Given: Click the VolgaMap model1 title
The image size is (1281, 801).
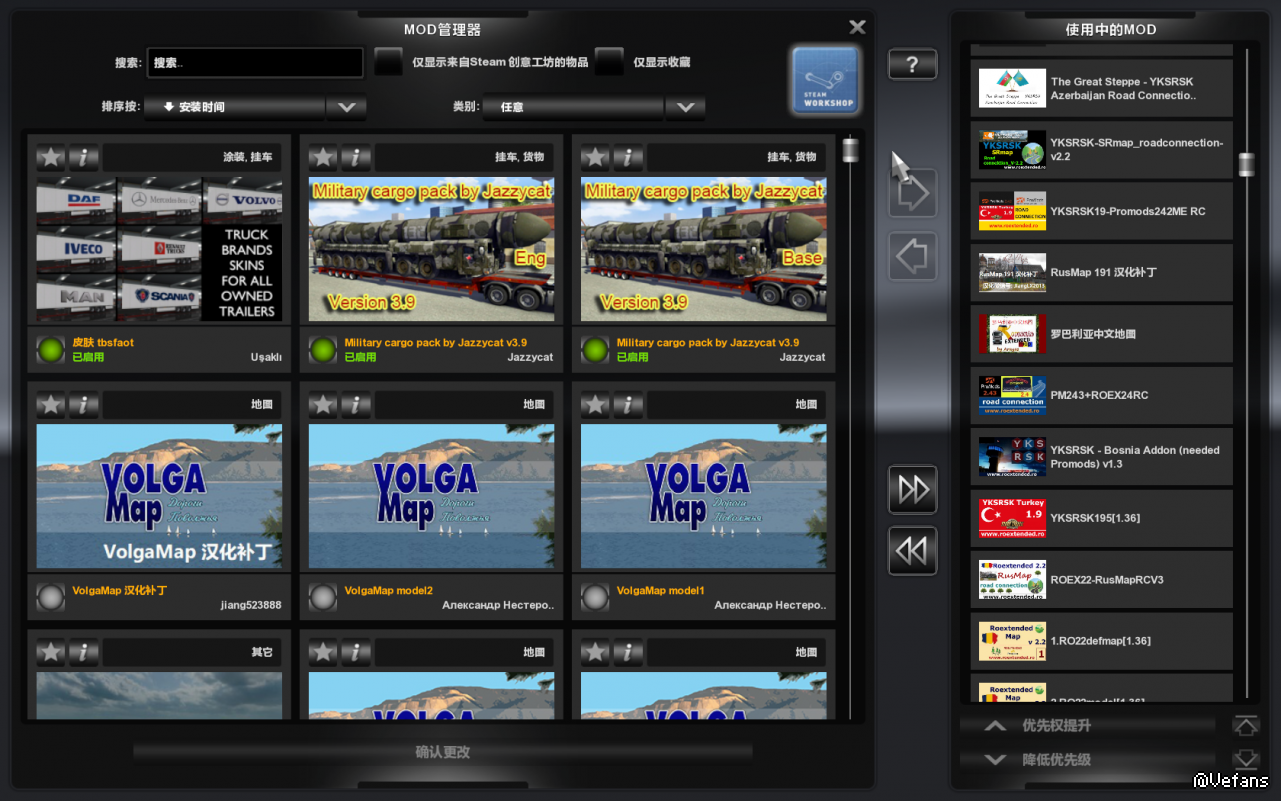Looking at the screenshot, I should click(x=661, y=591).
